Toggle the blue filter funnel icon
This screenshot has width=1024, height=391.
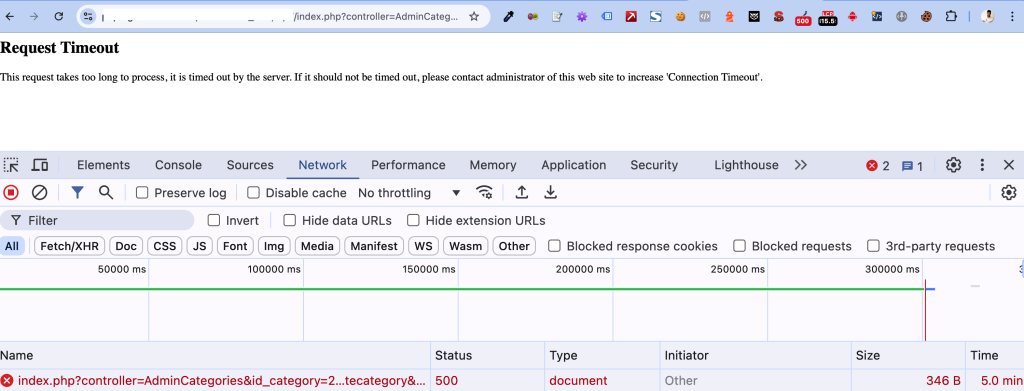click(78, 193)
